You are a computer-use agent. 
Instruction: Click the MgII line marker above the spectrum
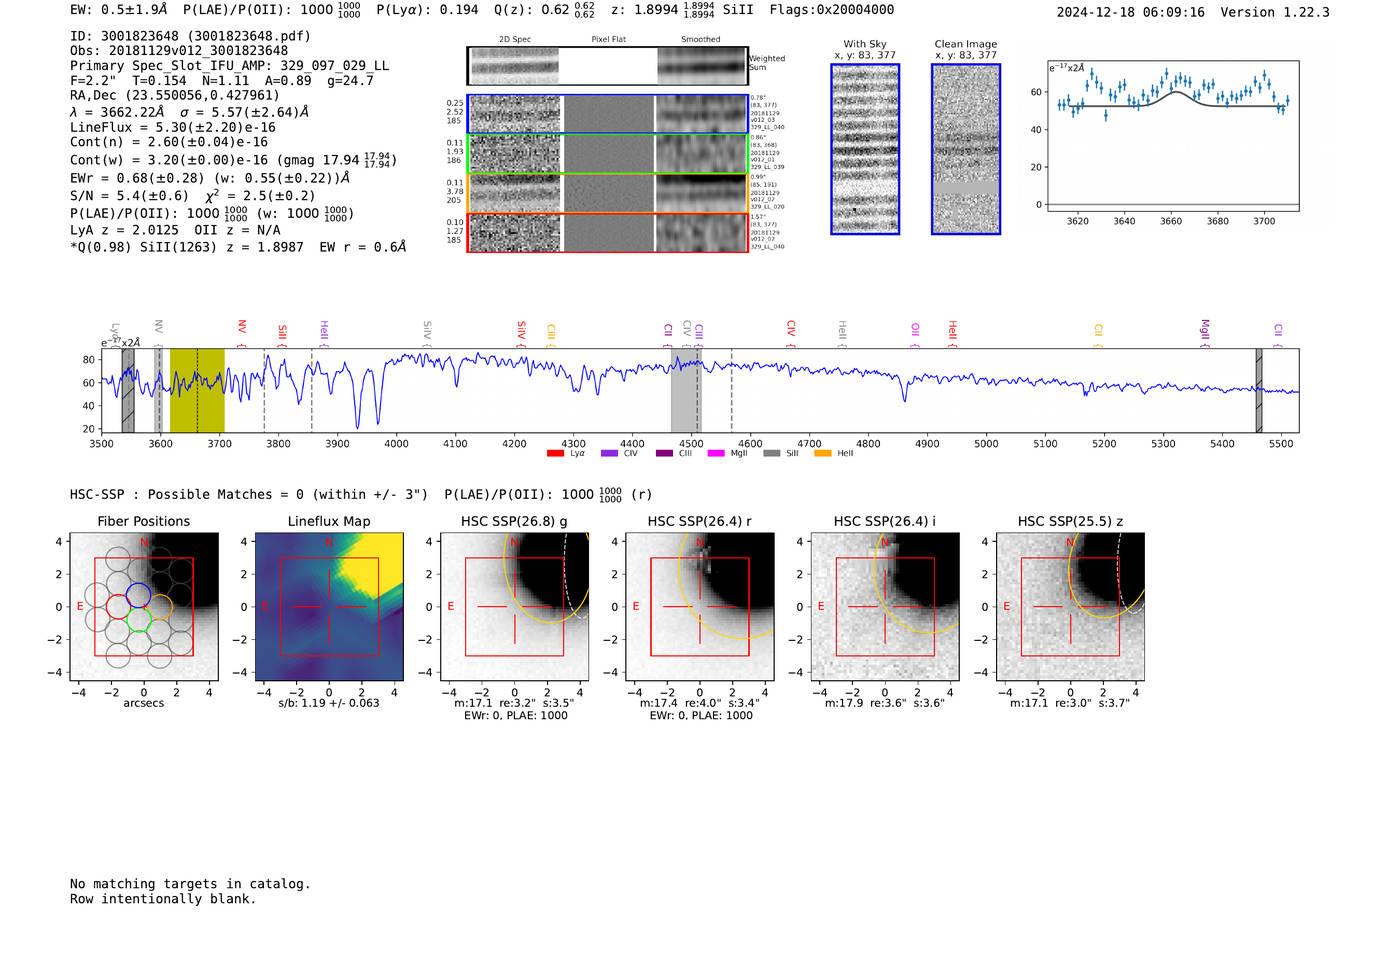point(1205,332)
